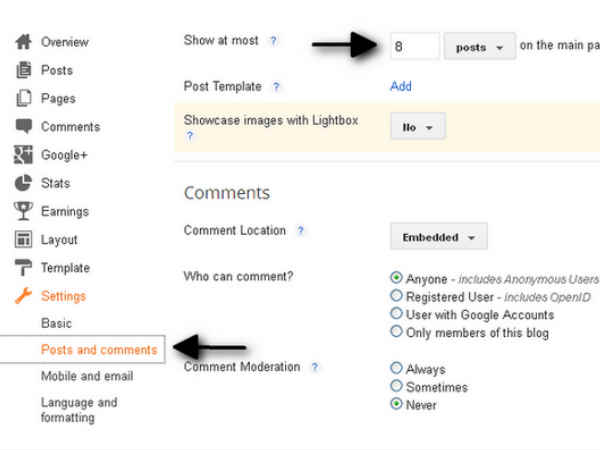The height and width of the screenshot is (450, 600).
Task: Open the Embedded comment location dropdown
Action: tap(439, 237)
